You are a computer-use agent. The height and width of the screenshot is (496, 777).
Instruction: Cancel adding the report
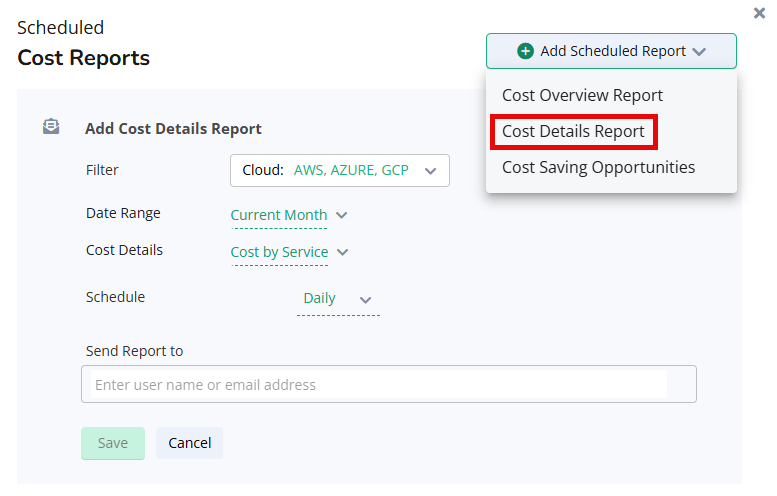[x=189, y=443]
